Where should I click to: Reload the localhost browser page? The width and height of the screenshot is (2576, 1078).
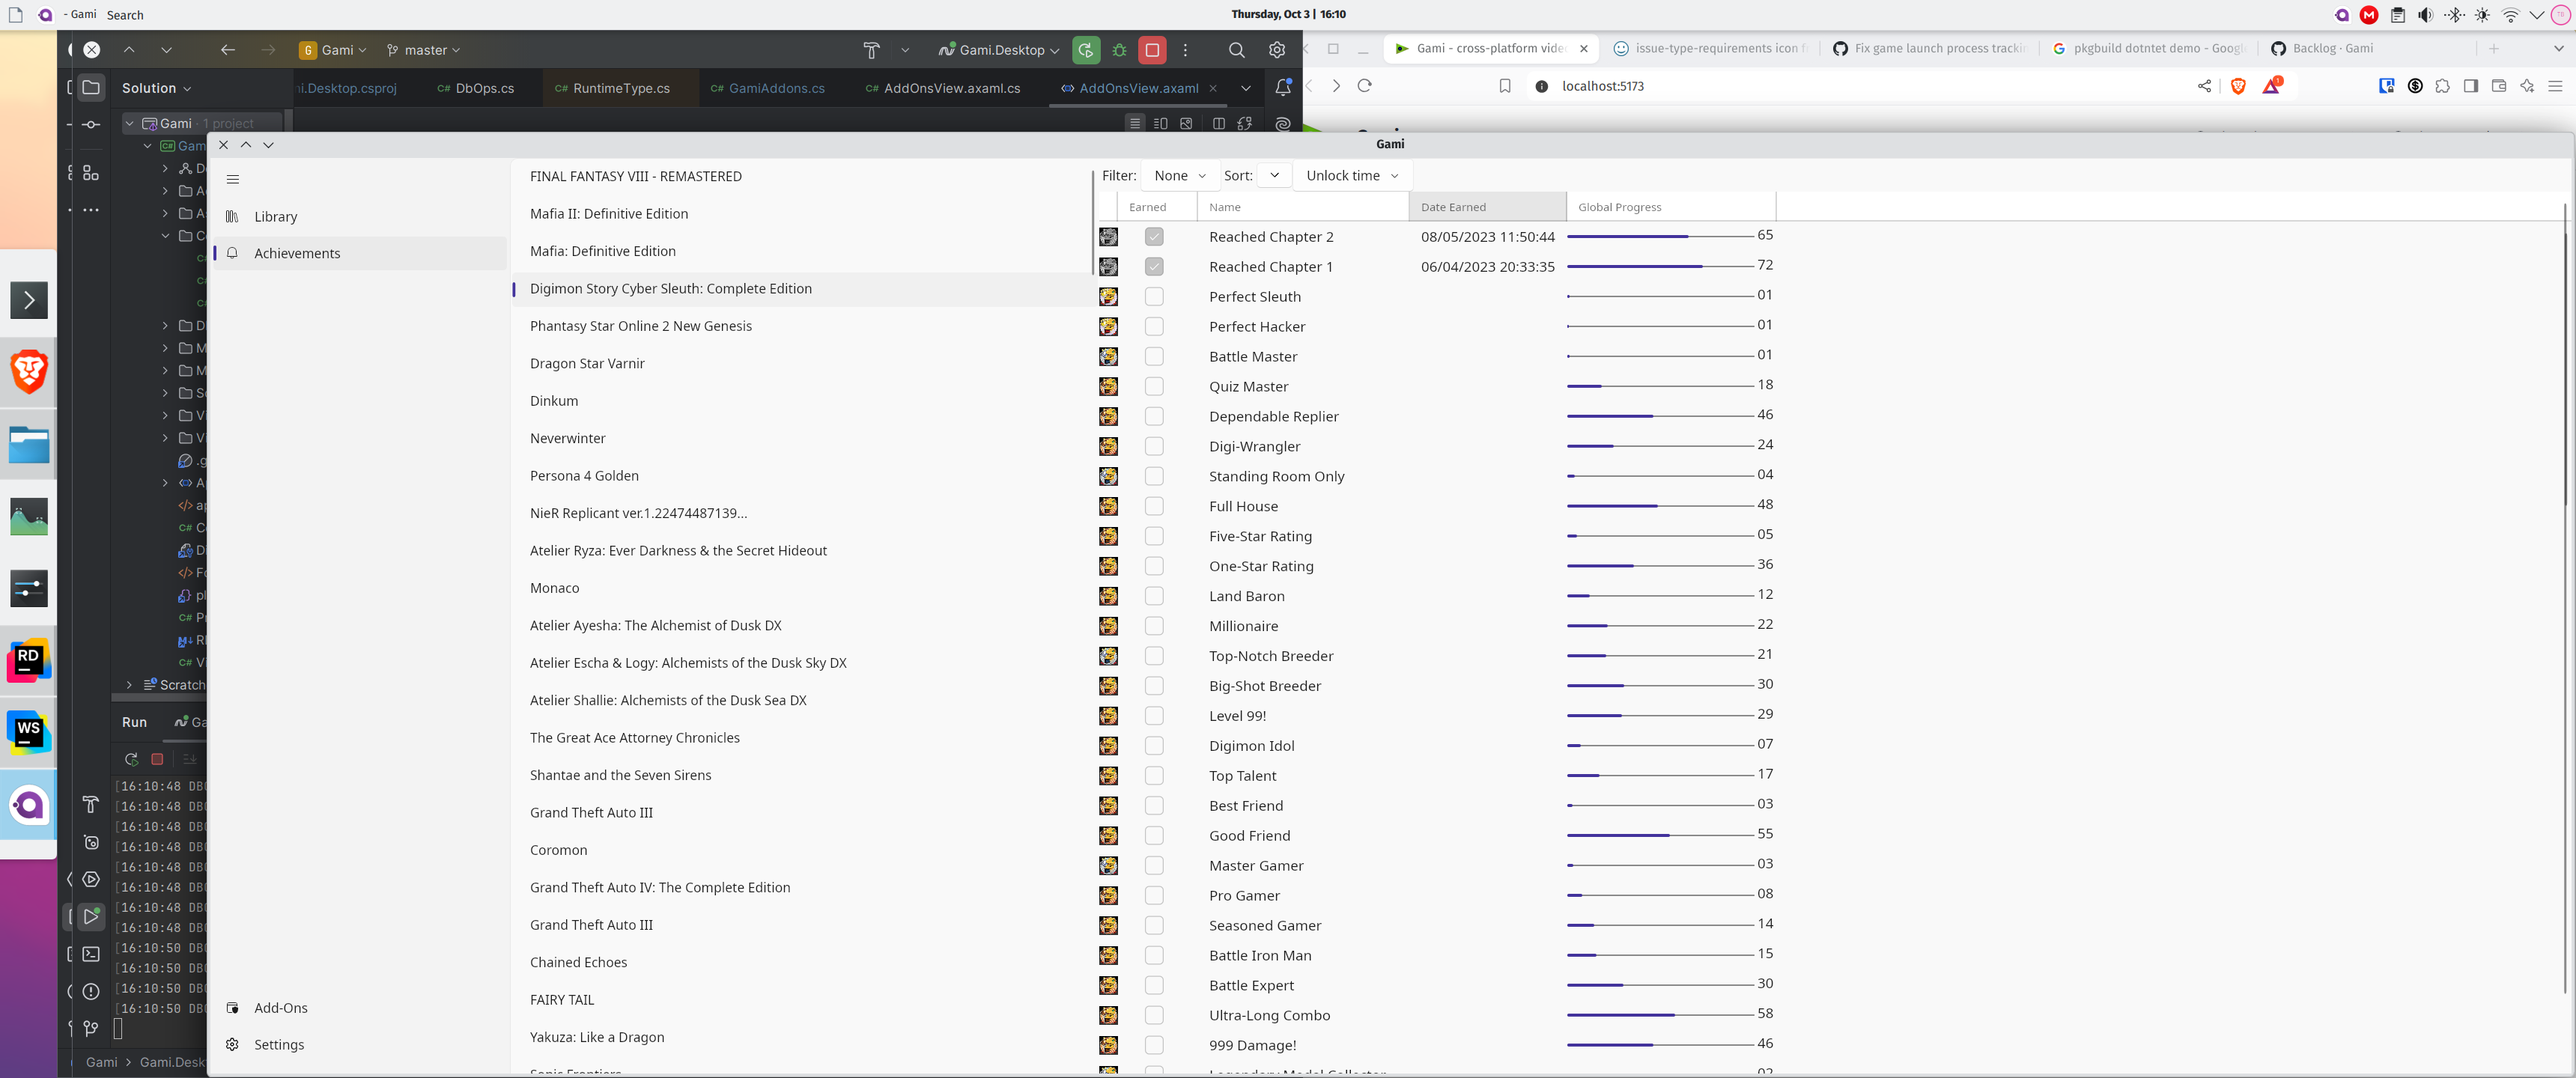tap(1364, 86)
